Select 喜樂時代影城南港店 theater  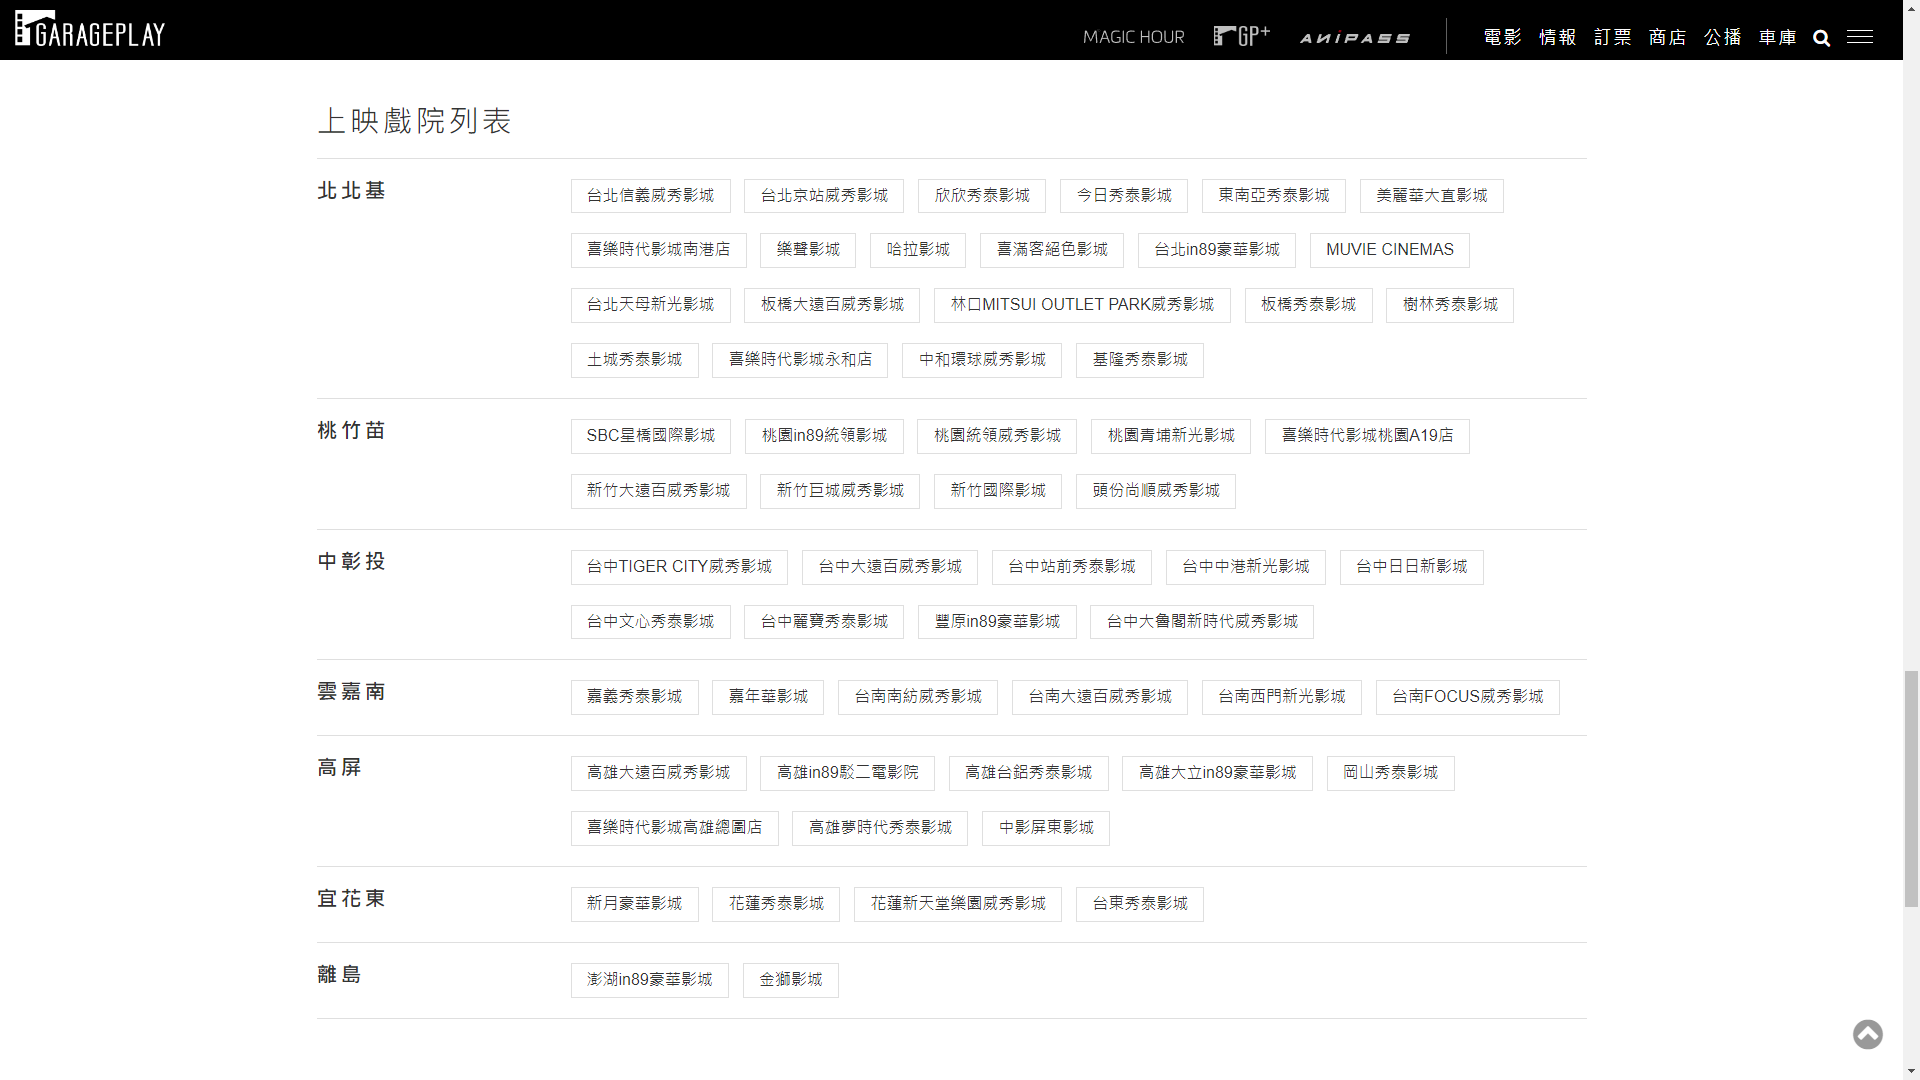[659, 250]
